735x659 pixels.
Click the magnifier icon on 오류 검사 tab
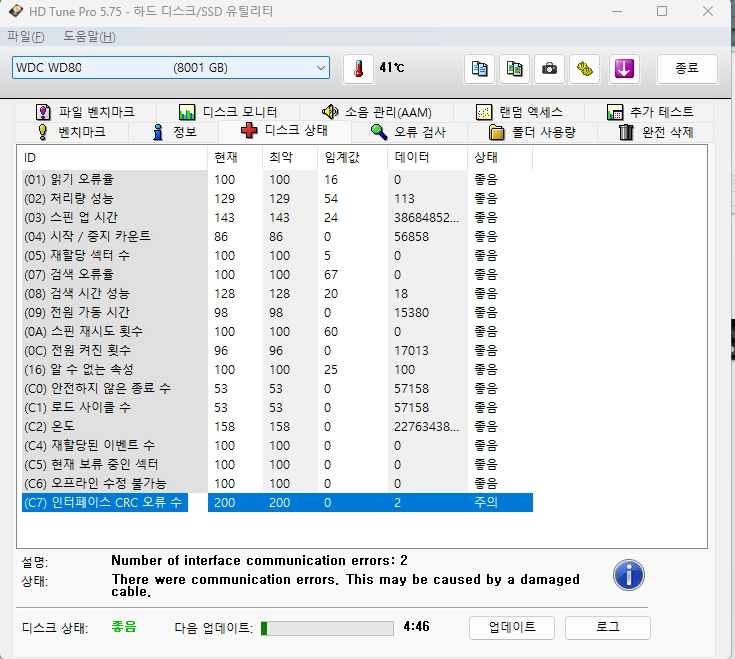379,132
